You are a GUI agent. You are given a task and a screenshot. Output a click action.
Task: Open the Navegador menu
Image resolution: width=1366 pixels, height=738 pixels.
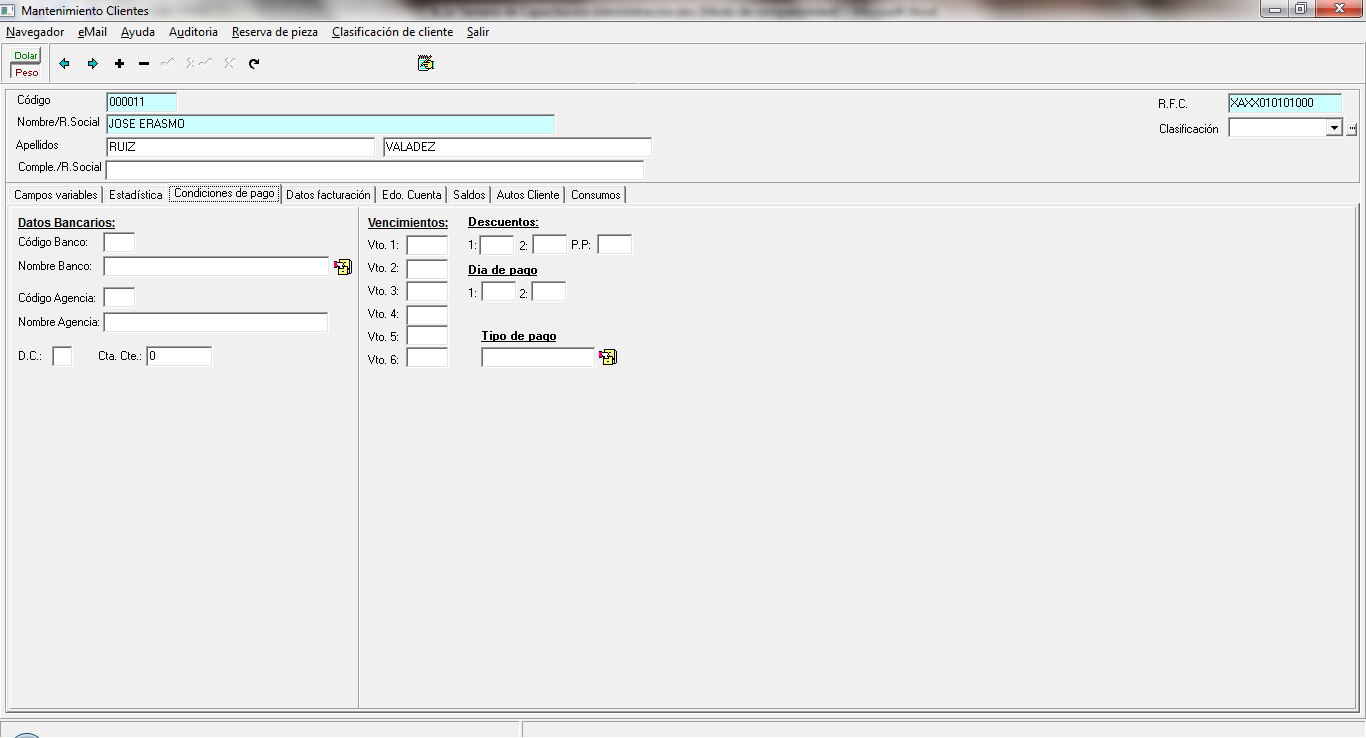[35, 32]
